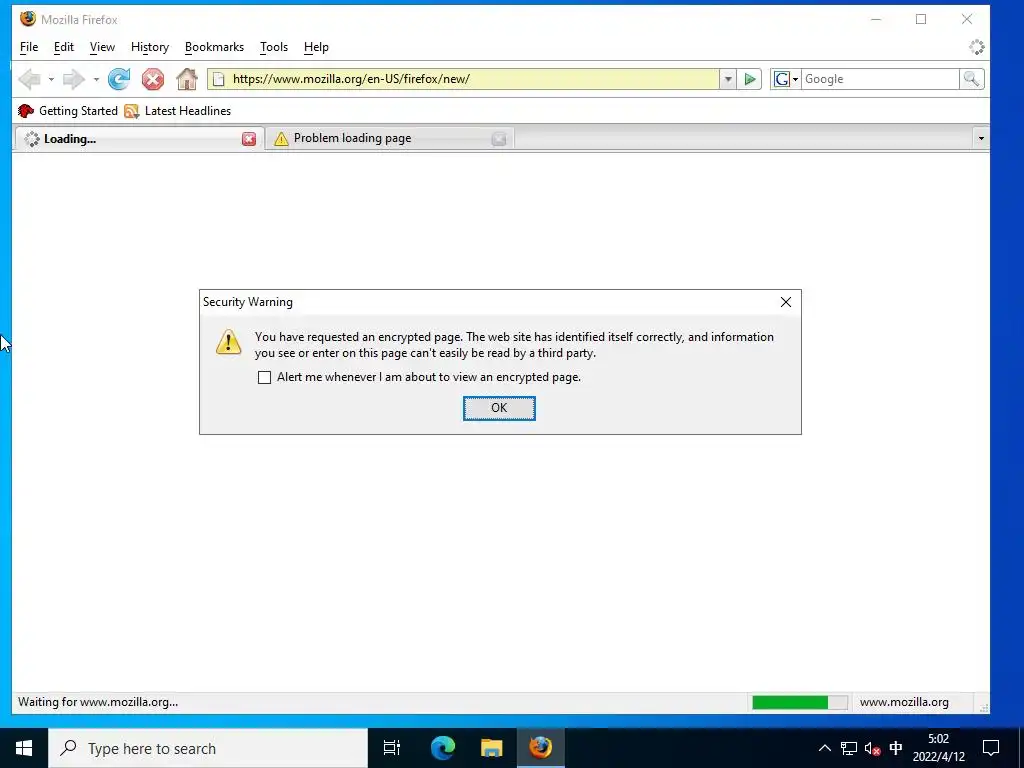Viewport: 1024px width, 768px height.
Task: Open the notification center icon
Action: [991, 748]
